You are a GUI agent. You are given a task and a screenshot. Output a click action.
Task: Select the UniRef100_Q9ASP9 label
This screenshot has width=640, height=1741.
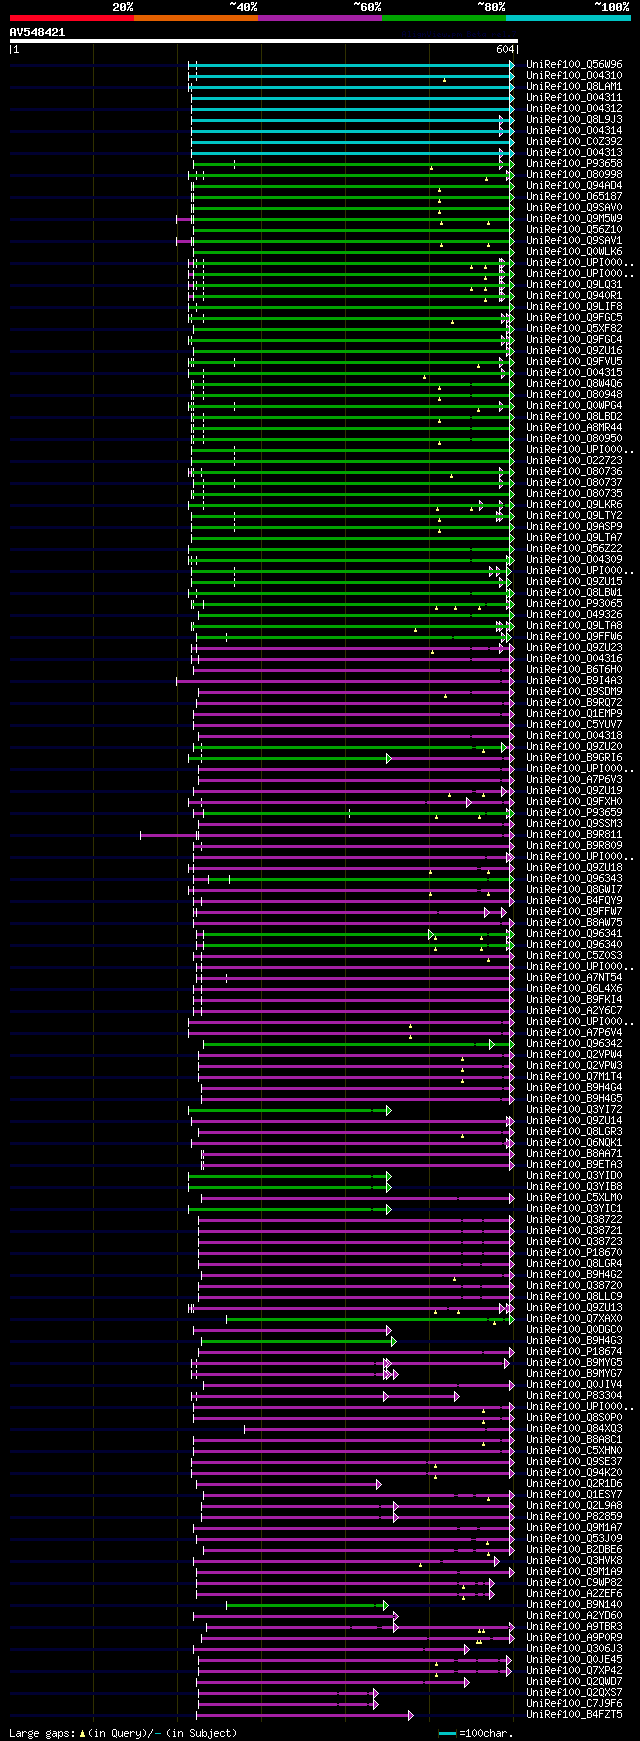(574, 526)
